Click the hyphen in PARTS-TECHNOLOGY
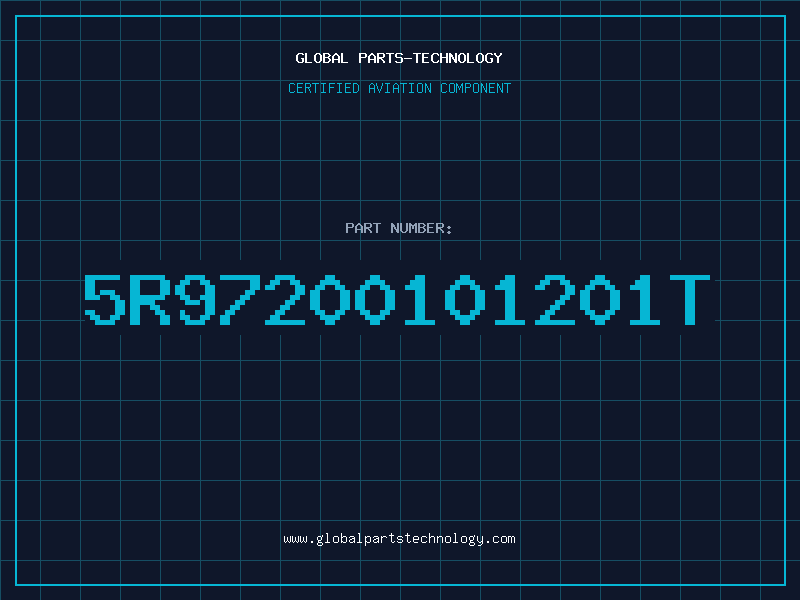Viewport: 800px width, 600px height. (x=408, y=58)
